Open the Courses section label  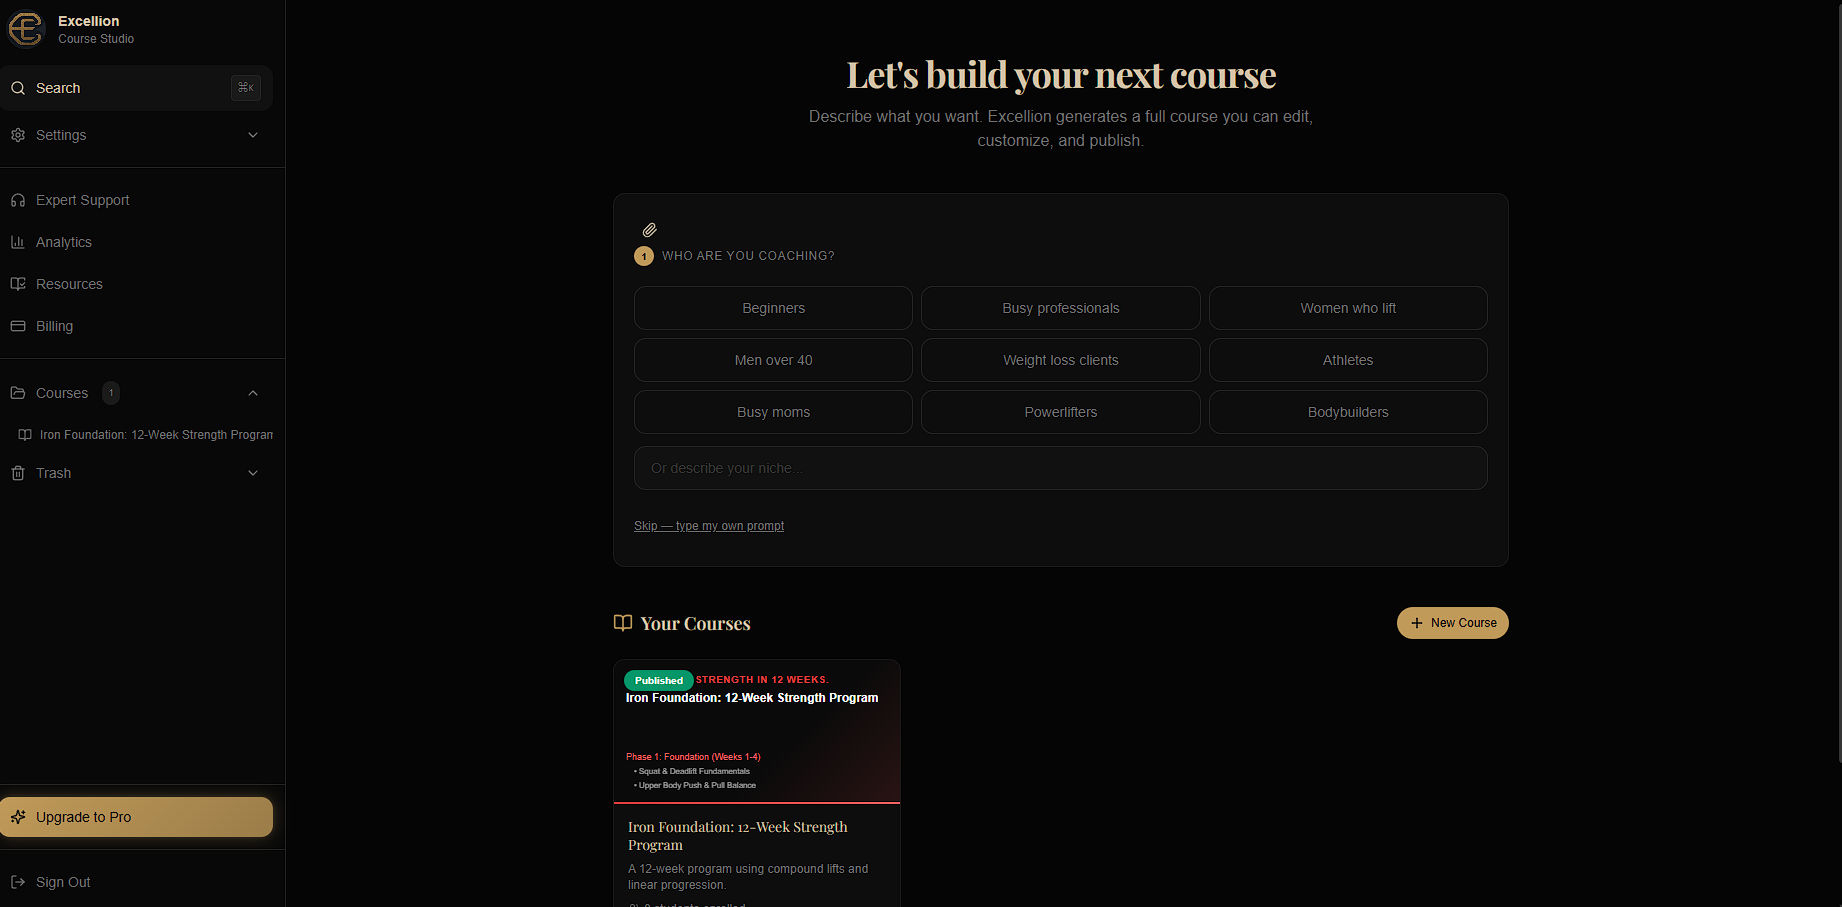point(62,393)
